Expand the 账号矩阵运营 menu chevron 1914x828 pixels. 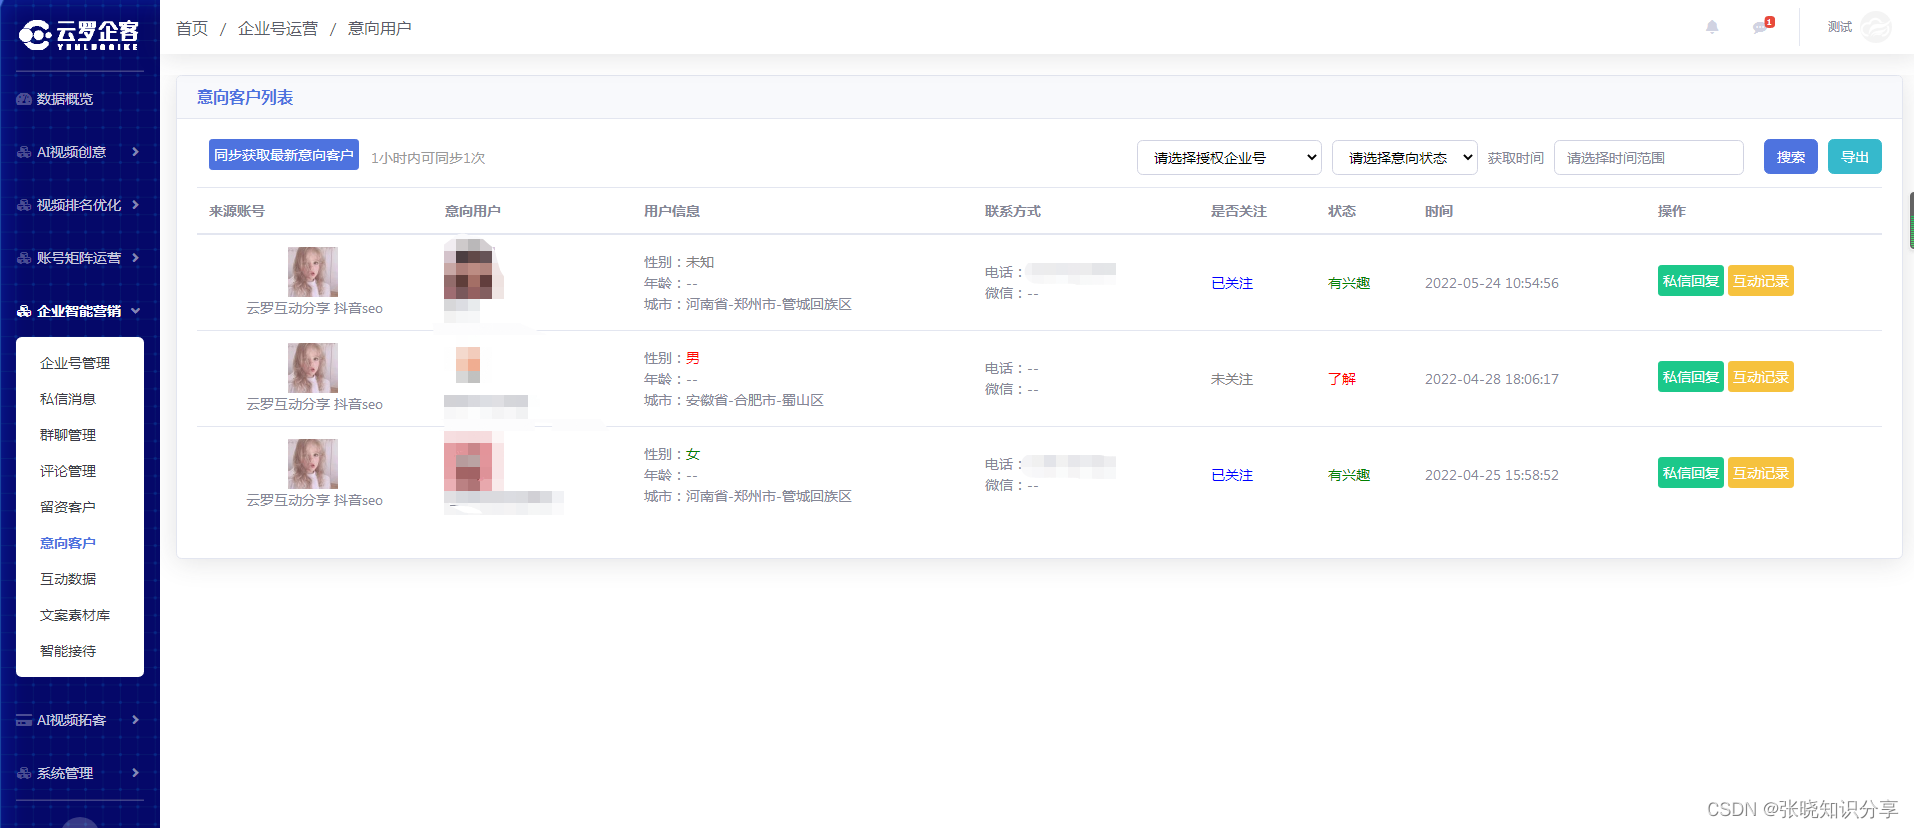coord(135,258)
